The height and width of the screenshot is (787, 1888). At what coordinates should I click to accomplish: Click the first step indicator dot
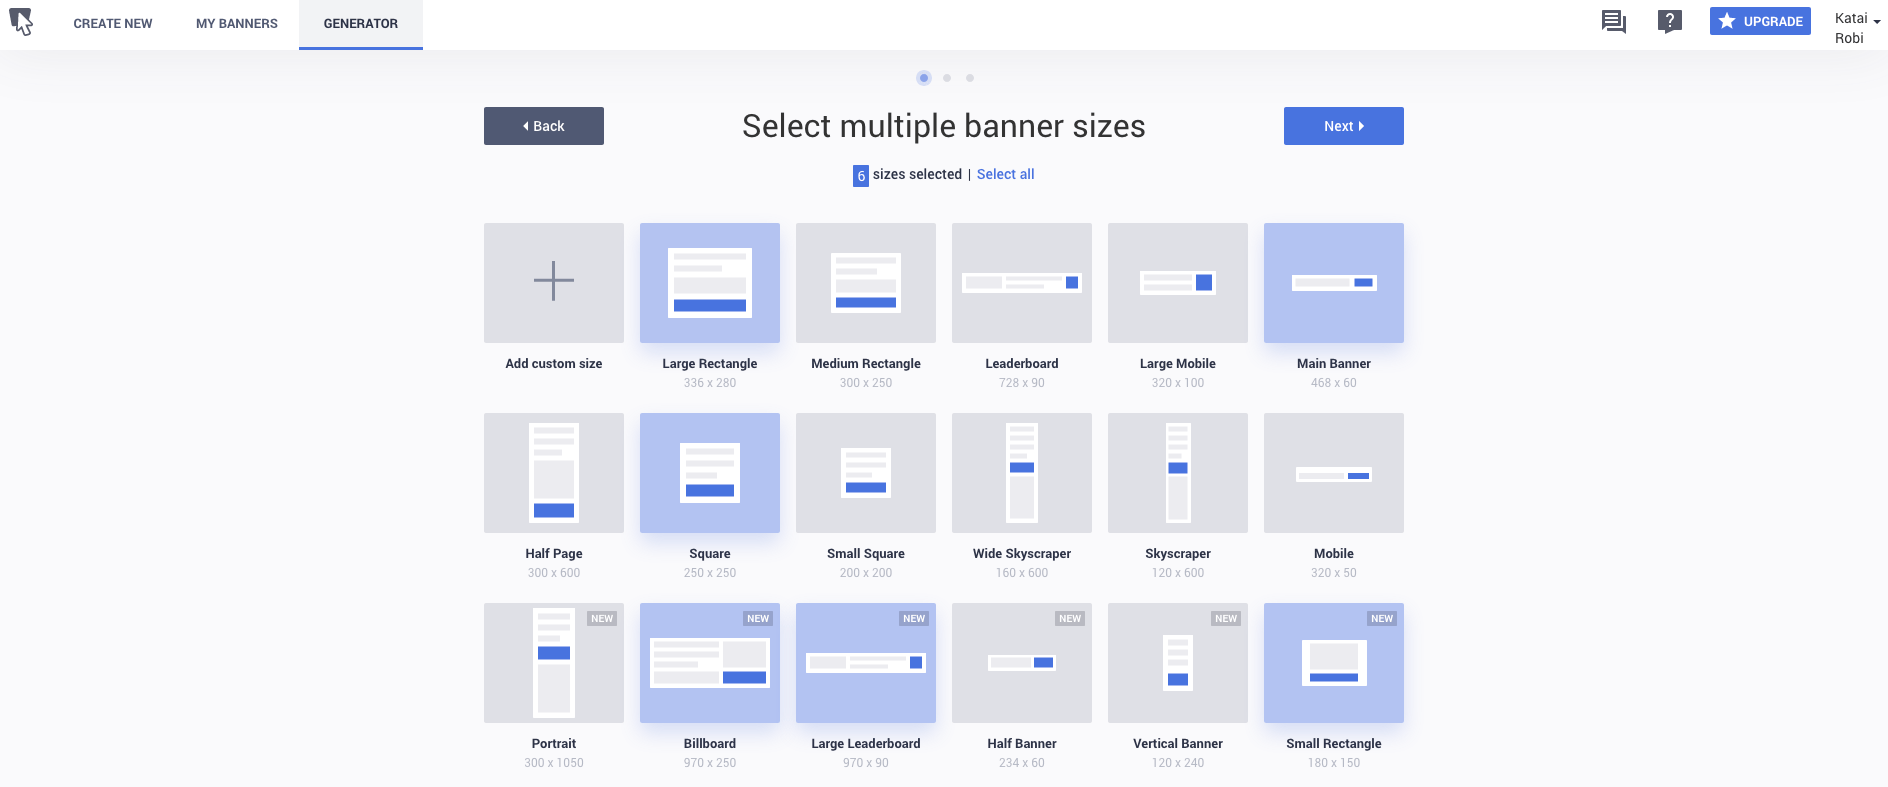(924, 78)
